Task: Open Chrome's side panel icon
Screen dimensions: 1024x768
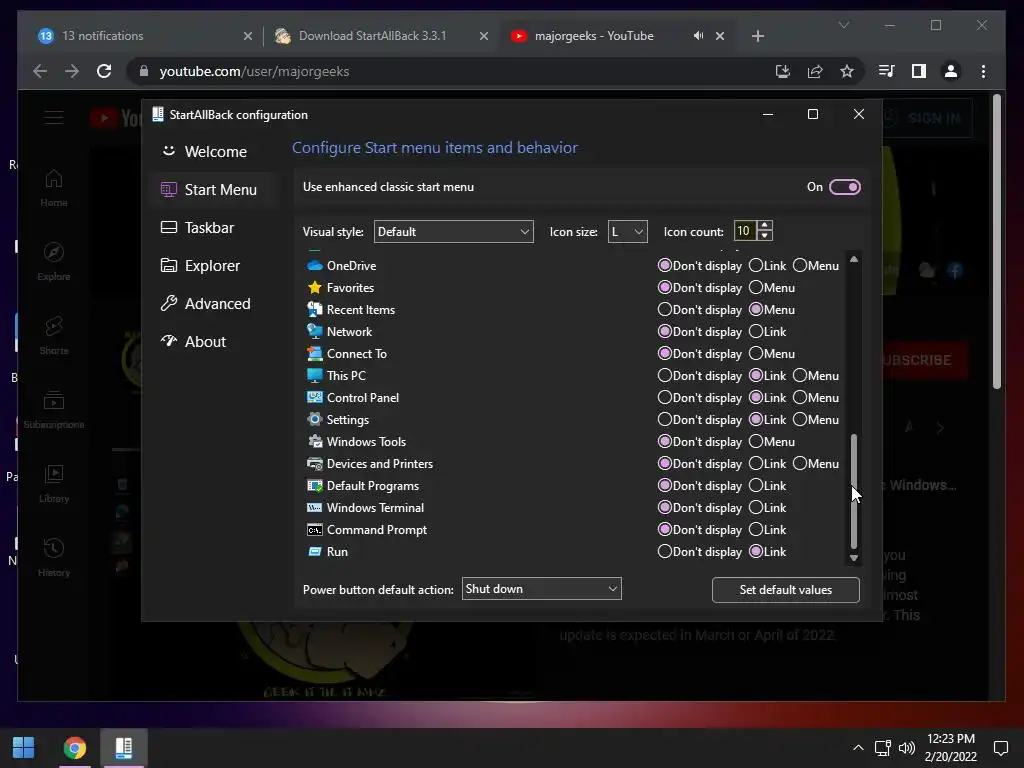Action: coord(919,71)
